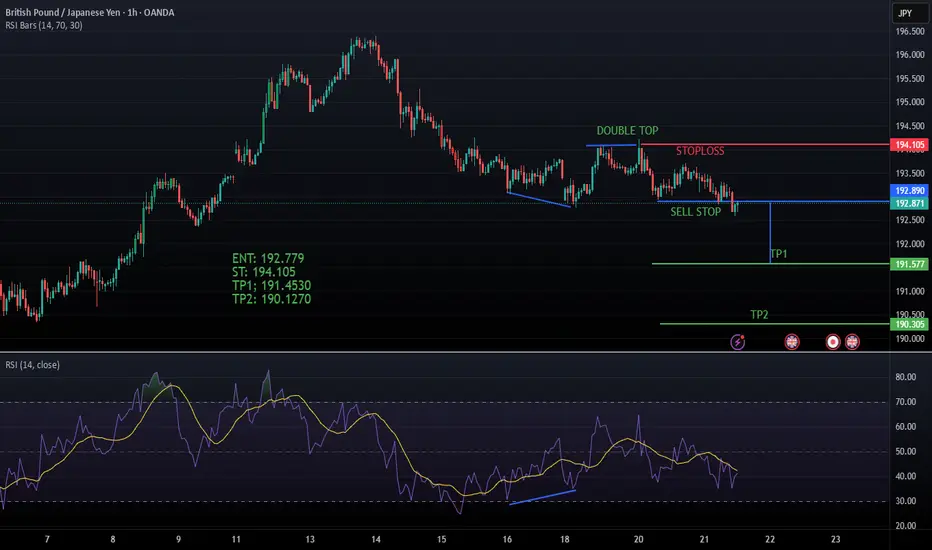Select the SELL STOP text annotation
This screenshot has width=932, height=550.
click(x=695, y=212)
